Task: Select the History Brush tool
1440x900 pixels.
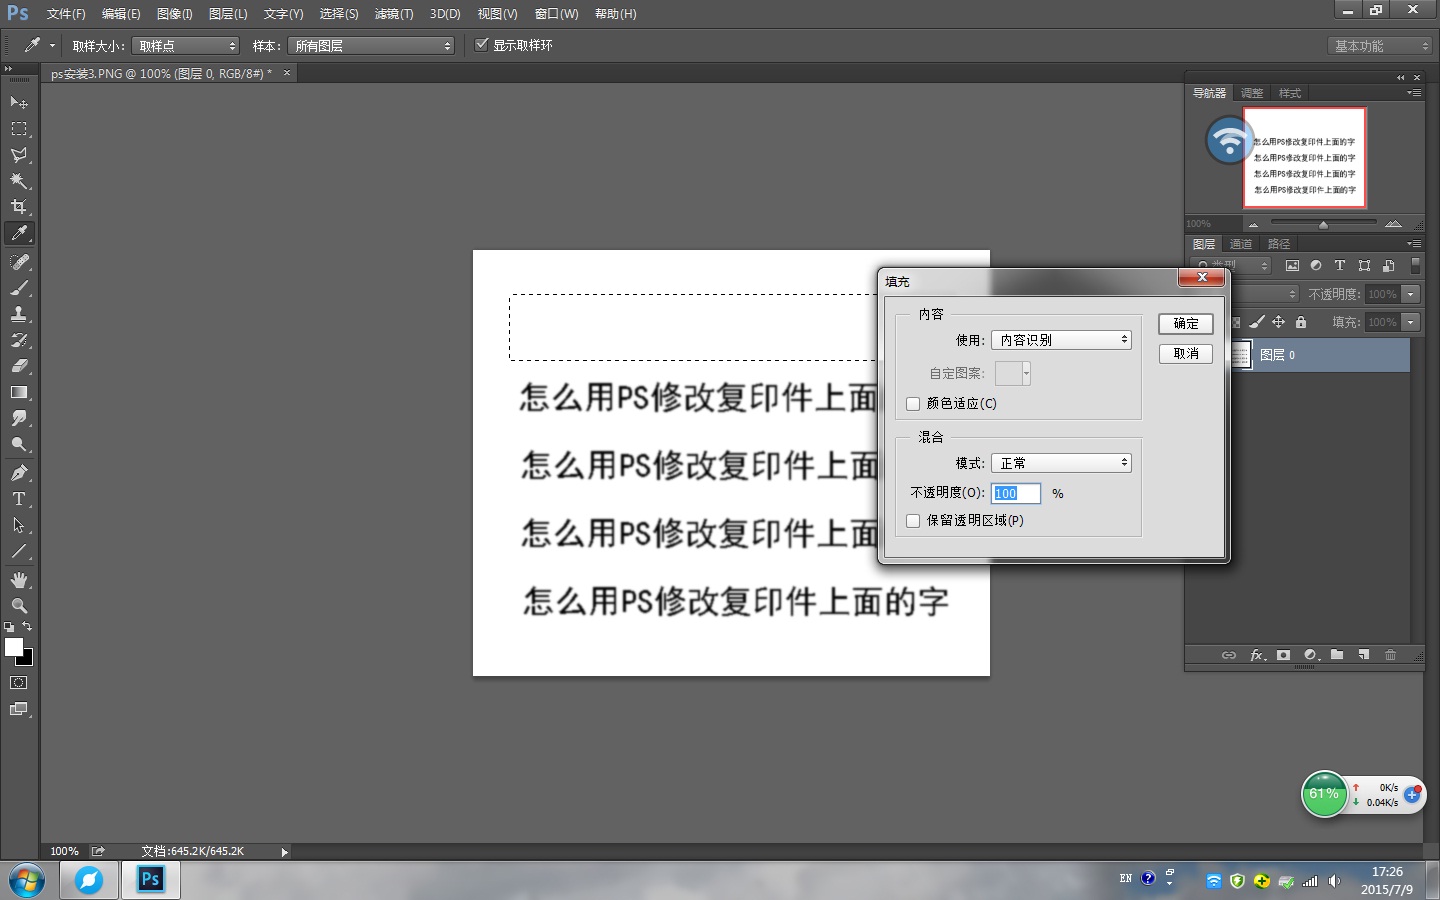Action: [19, 340]
